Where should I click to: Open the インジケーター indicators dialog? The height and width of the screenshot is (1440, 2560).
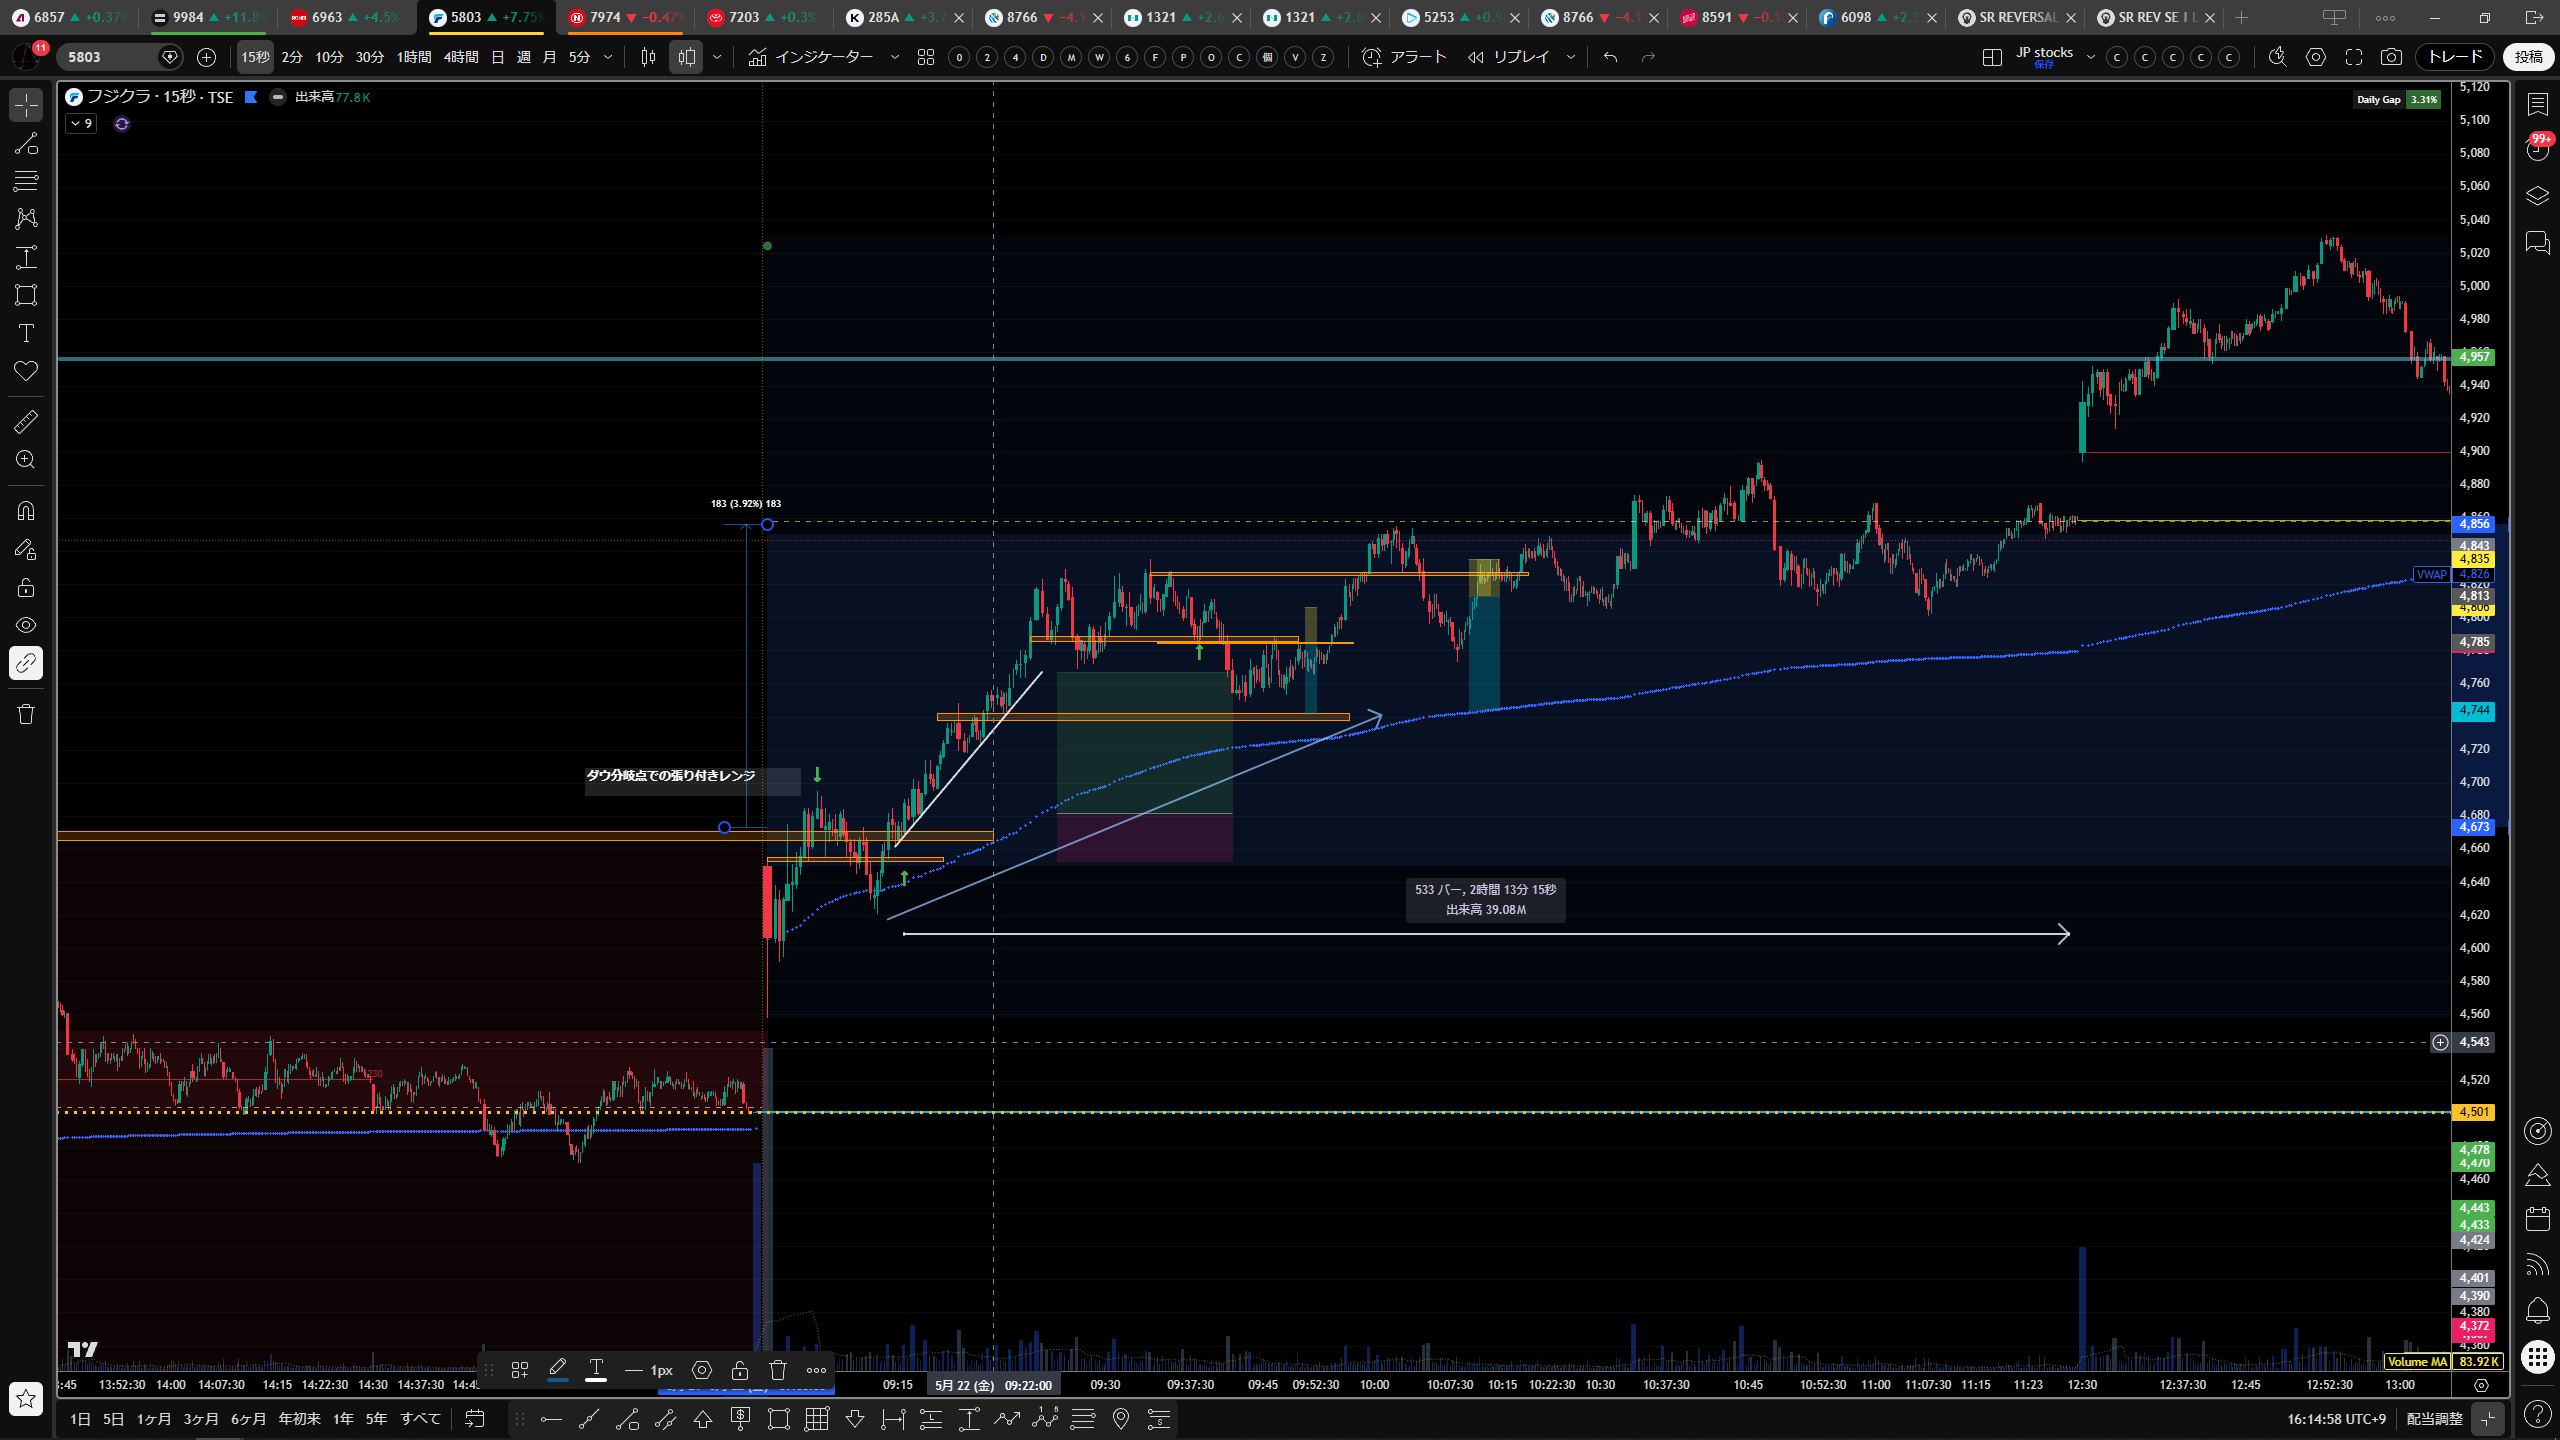pyautogui.click(x=811, y=57)
